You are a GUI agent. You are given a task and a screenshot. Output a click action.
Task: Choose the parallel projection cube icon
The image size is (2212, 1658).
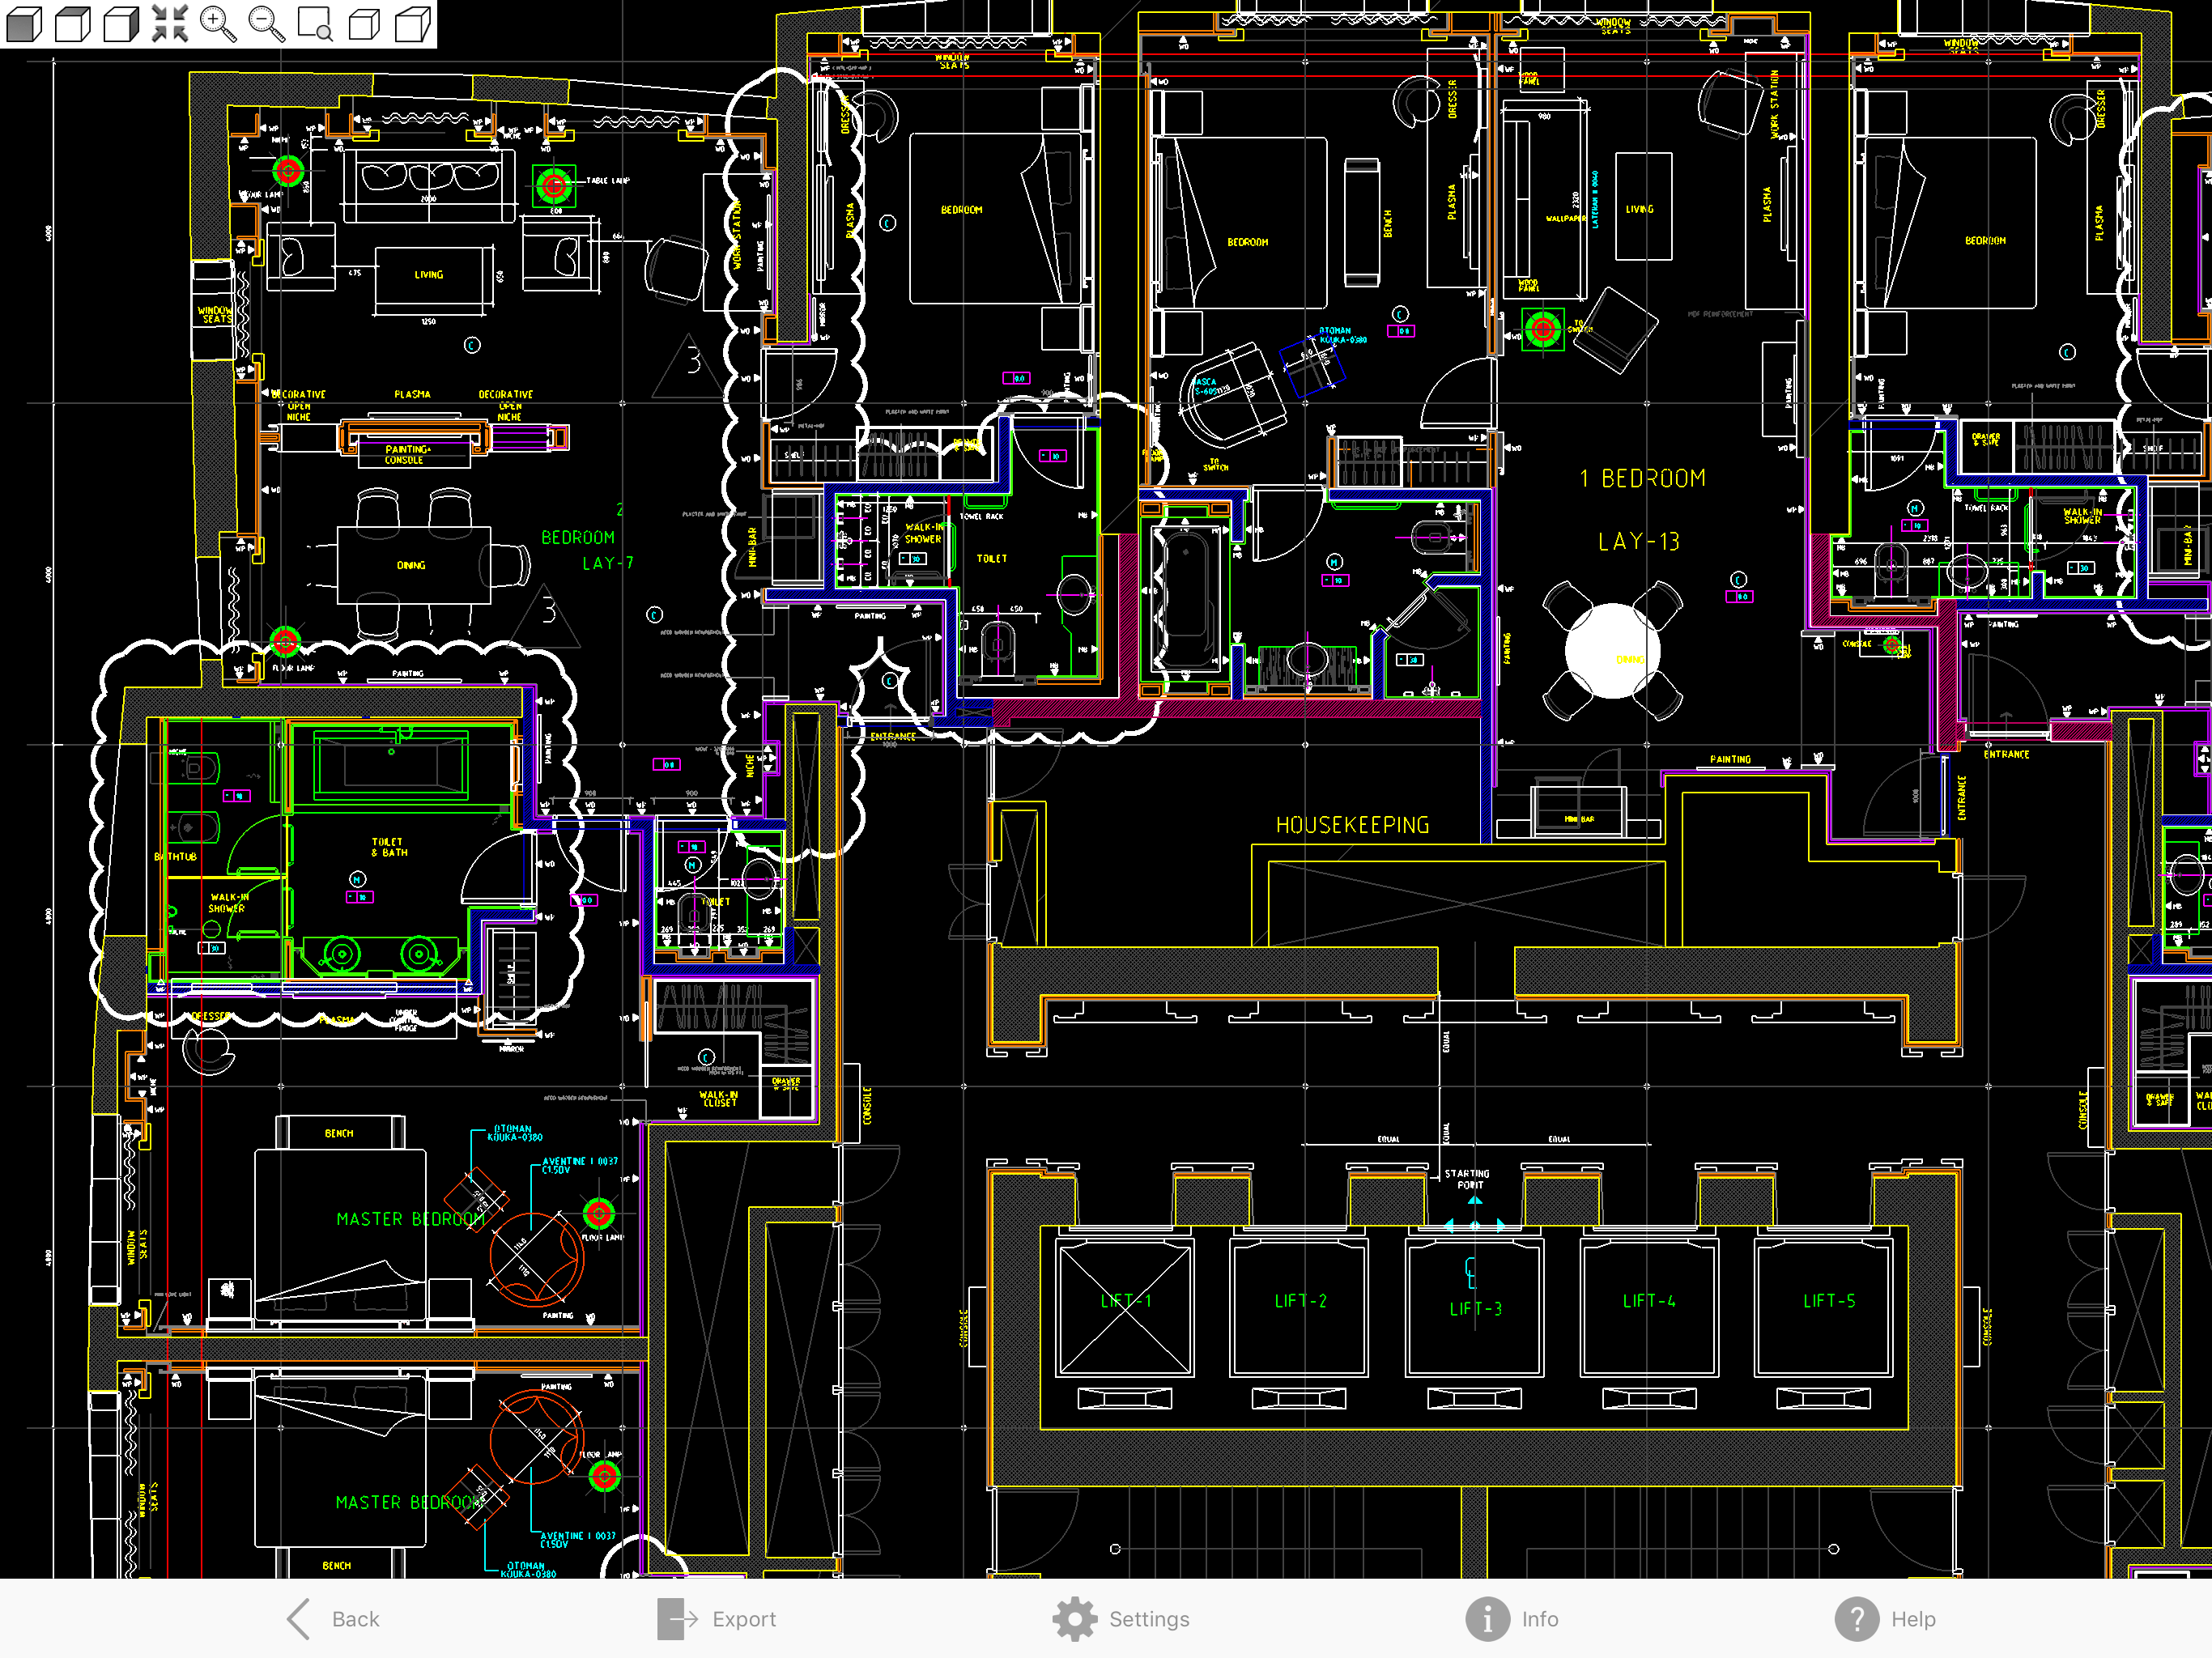click(x=364, y=23)
